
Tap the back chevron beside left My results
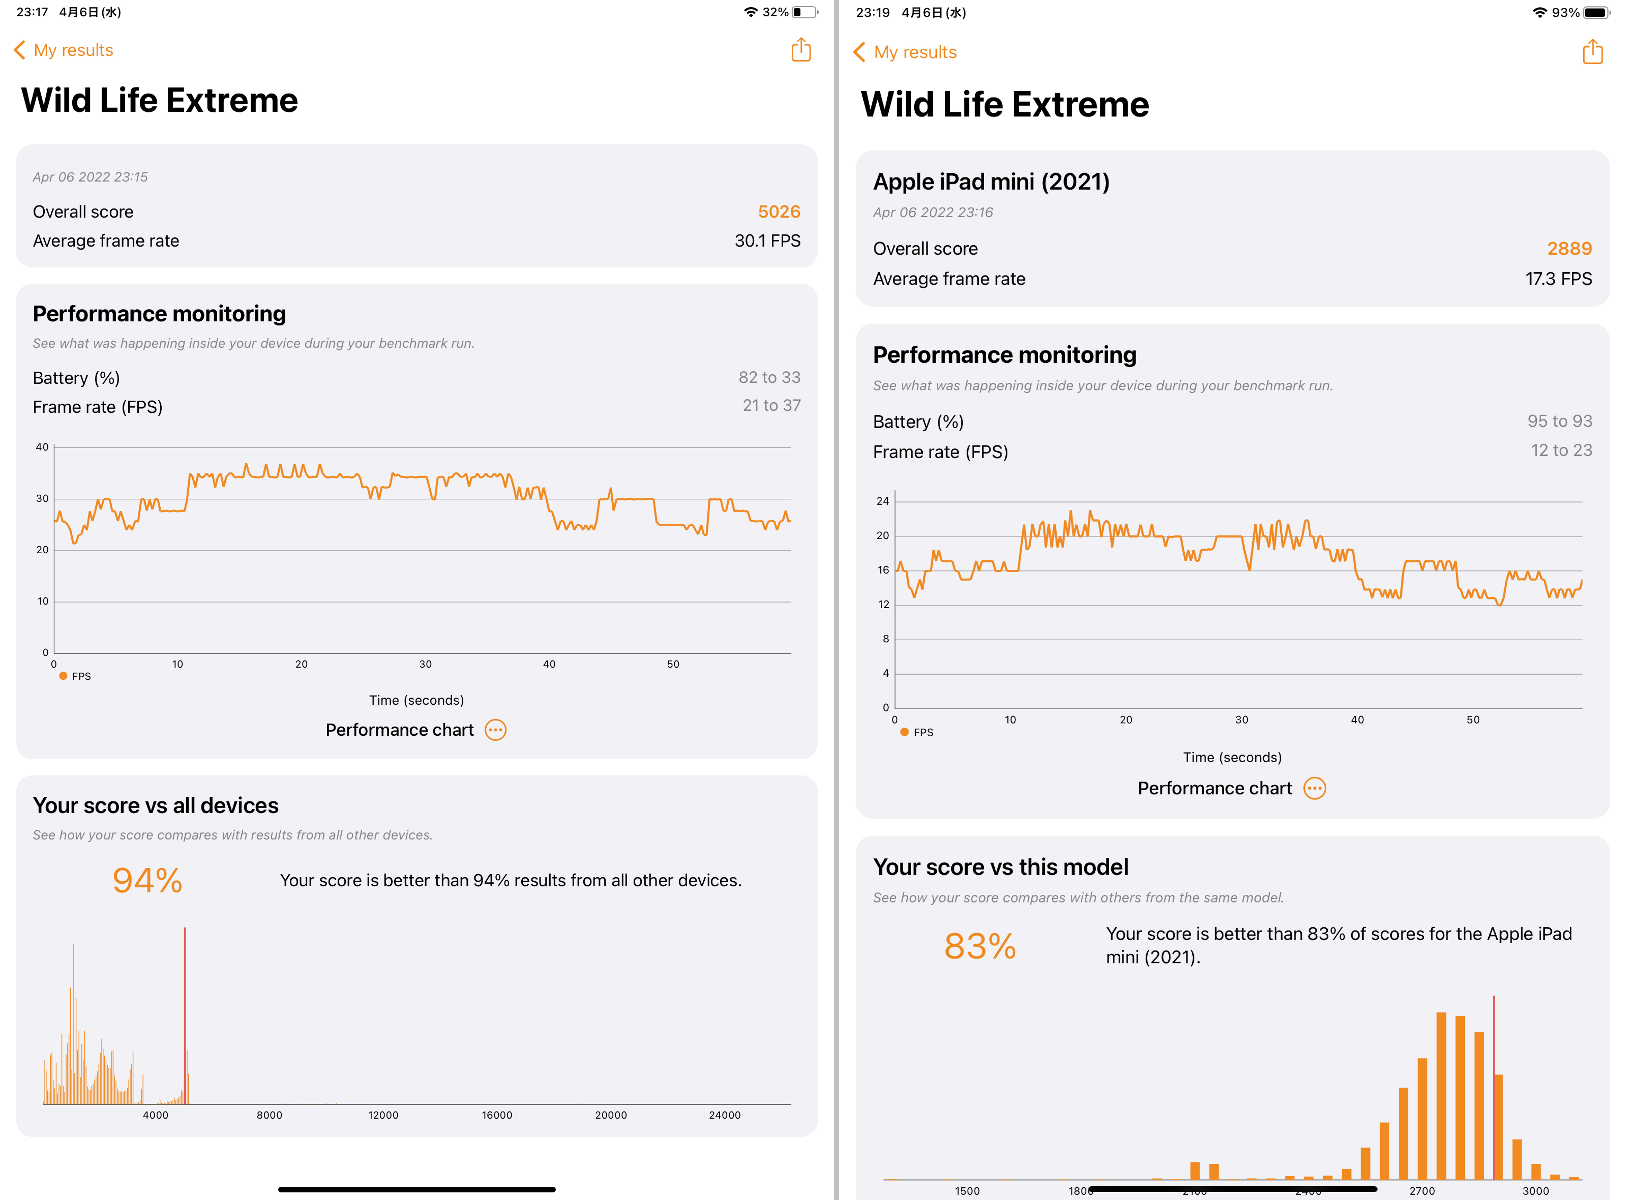pyautogui.click(x=19, y=49)
